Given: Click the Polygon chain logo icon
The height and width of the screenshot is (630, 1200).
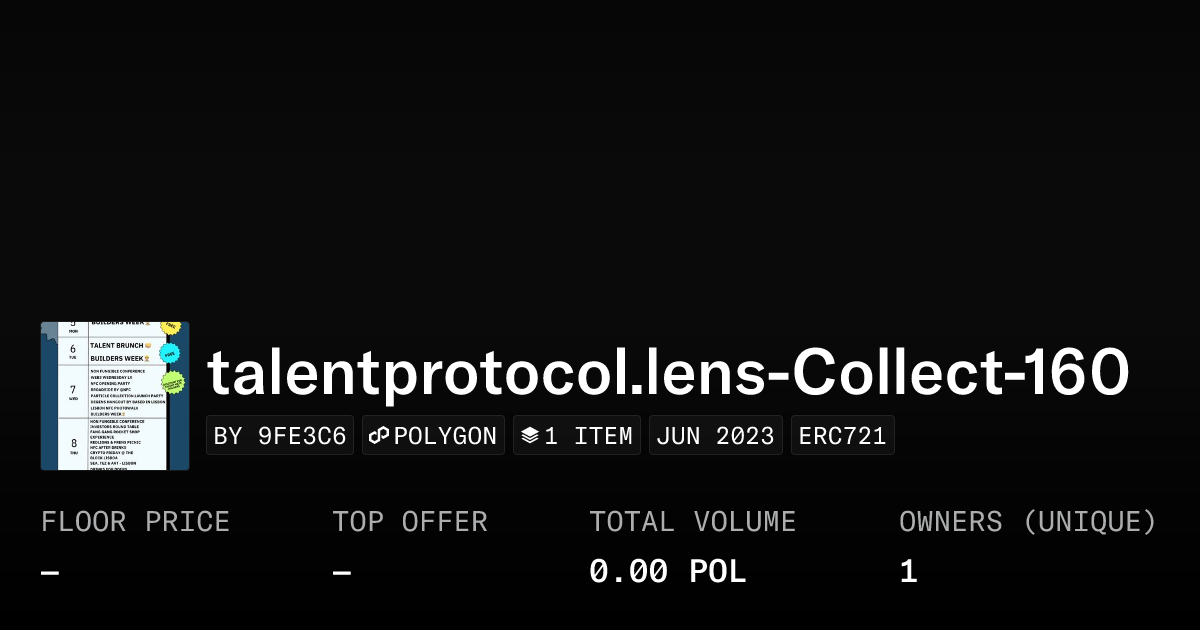Looking at the screenshot, I should click(379, 436).
